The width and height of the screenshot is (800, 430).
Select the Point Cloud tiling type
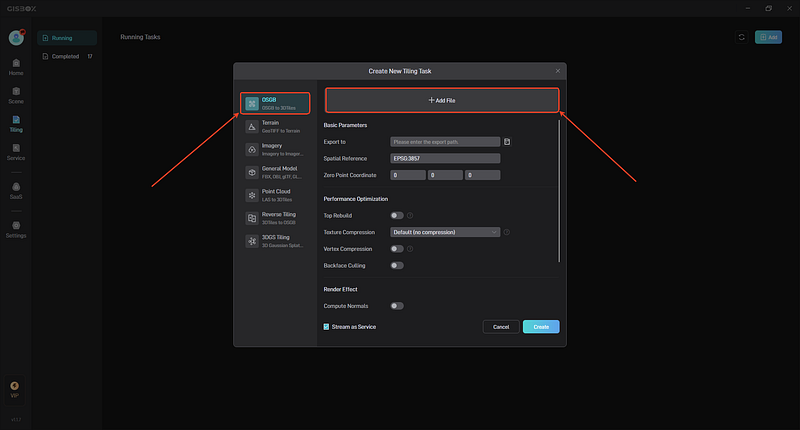pyautogui.click(x=275, y=195)
